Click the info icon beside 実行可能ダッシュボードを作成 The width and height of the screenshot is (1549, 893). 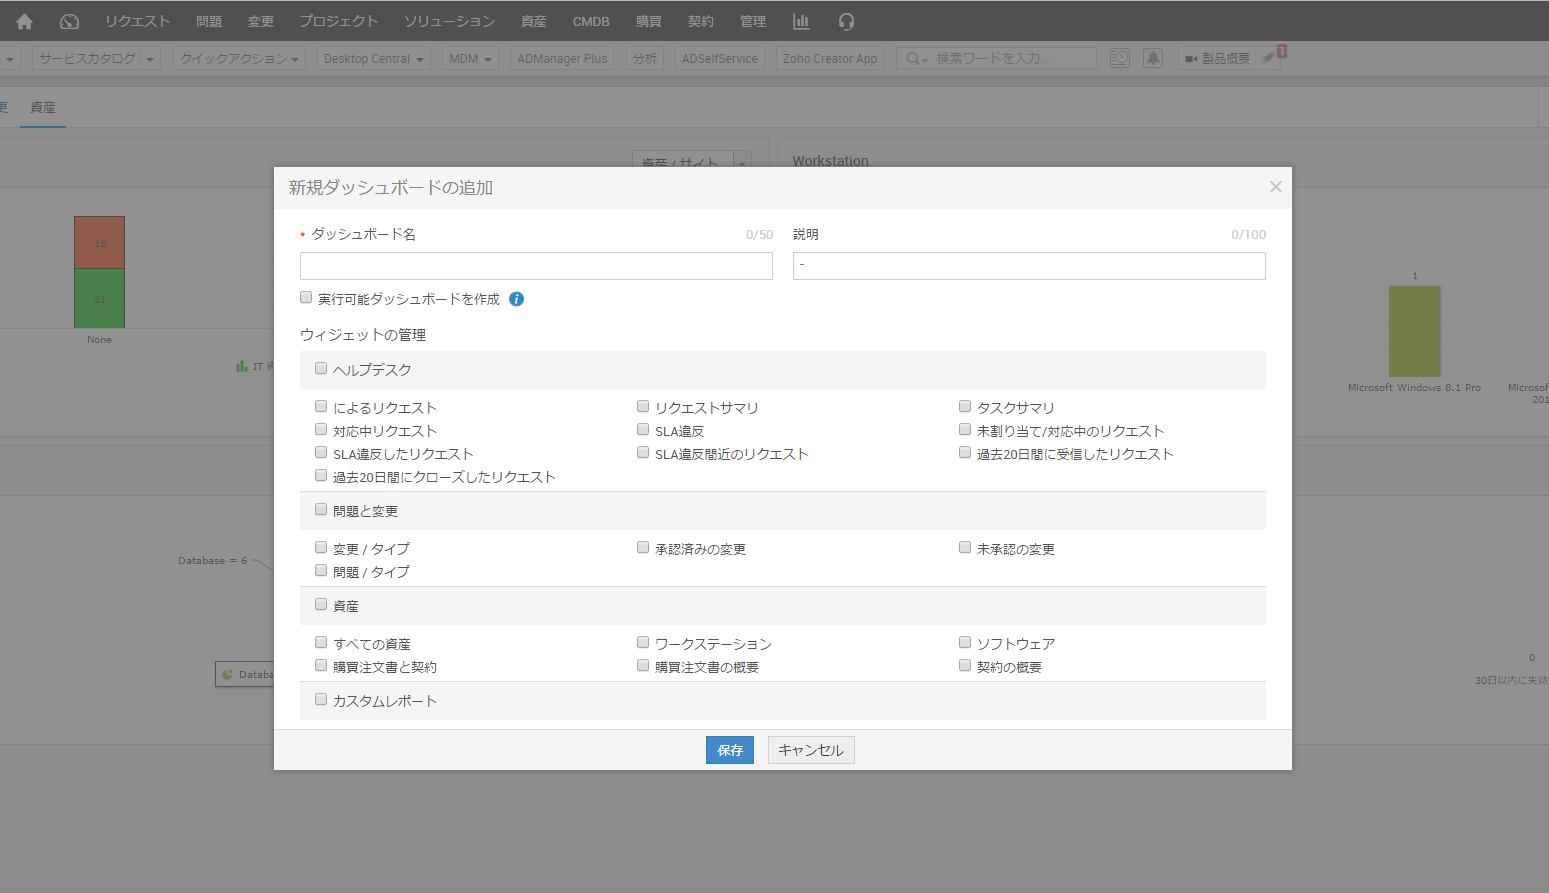(516, 299)
